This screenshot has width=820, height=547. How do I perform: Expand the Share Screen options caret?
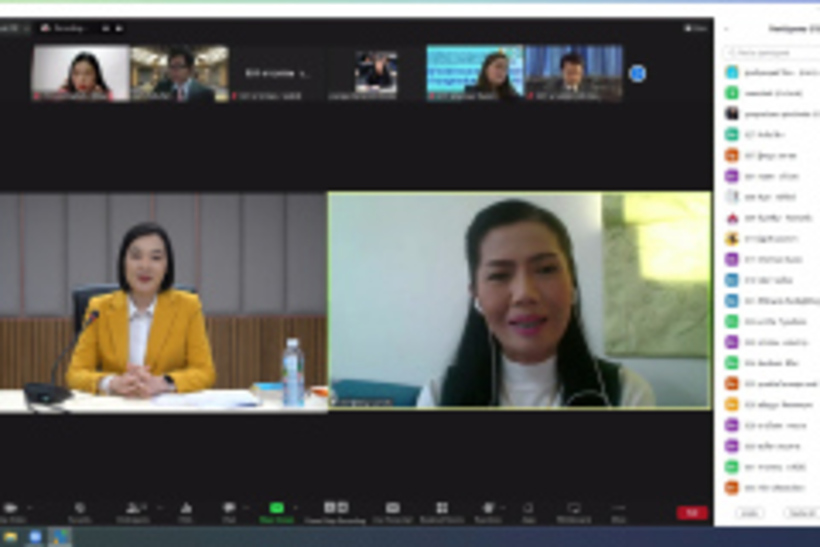[295, 507]
